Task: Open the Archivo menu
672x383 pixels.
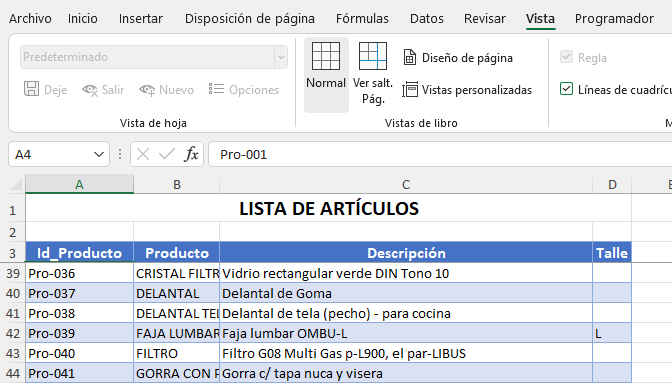Action: [30, 19]
